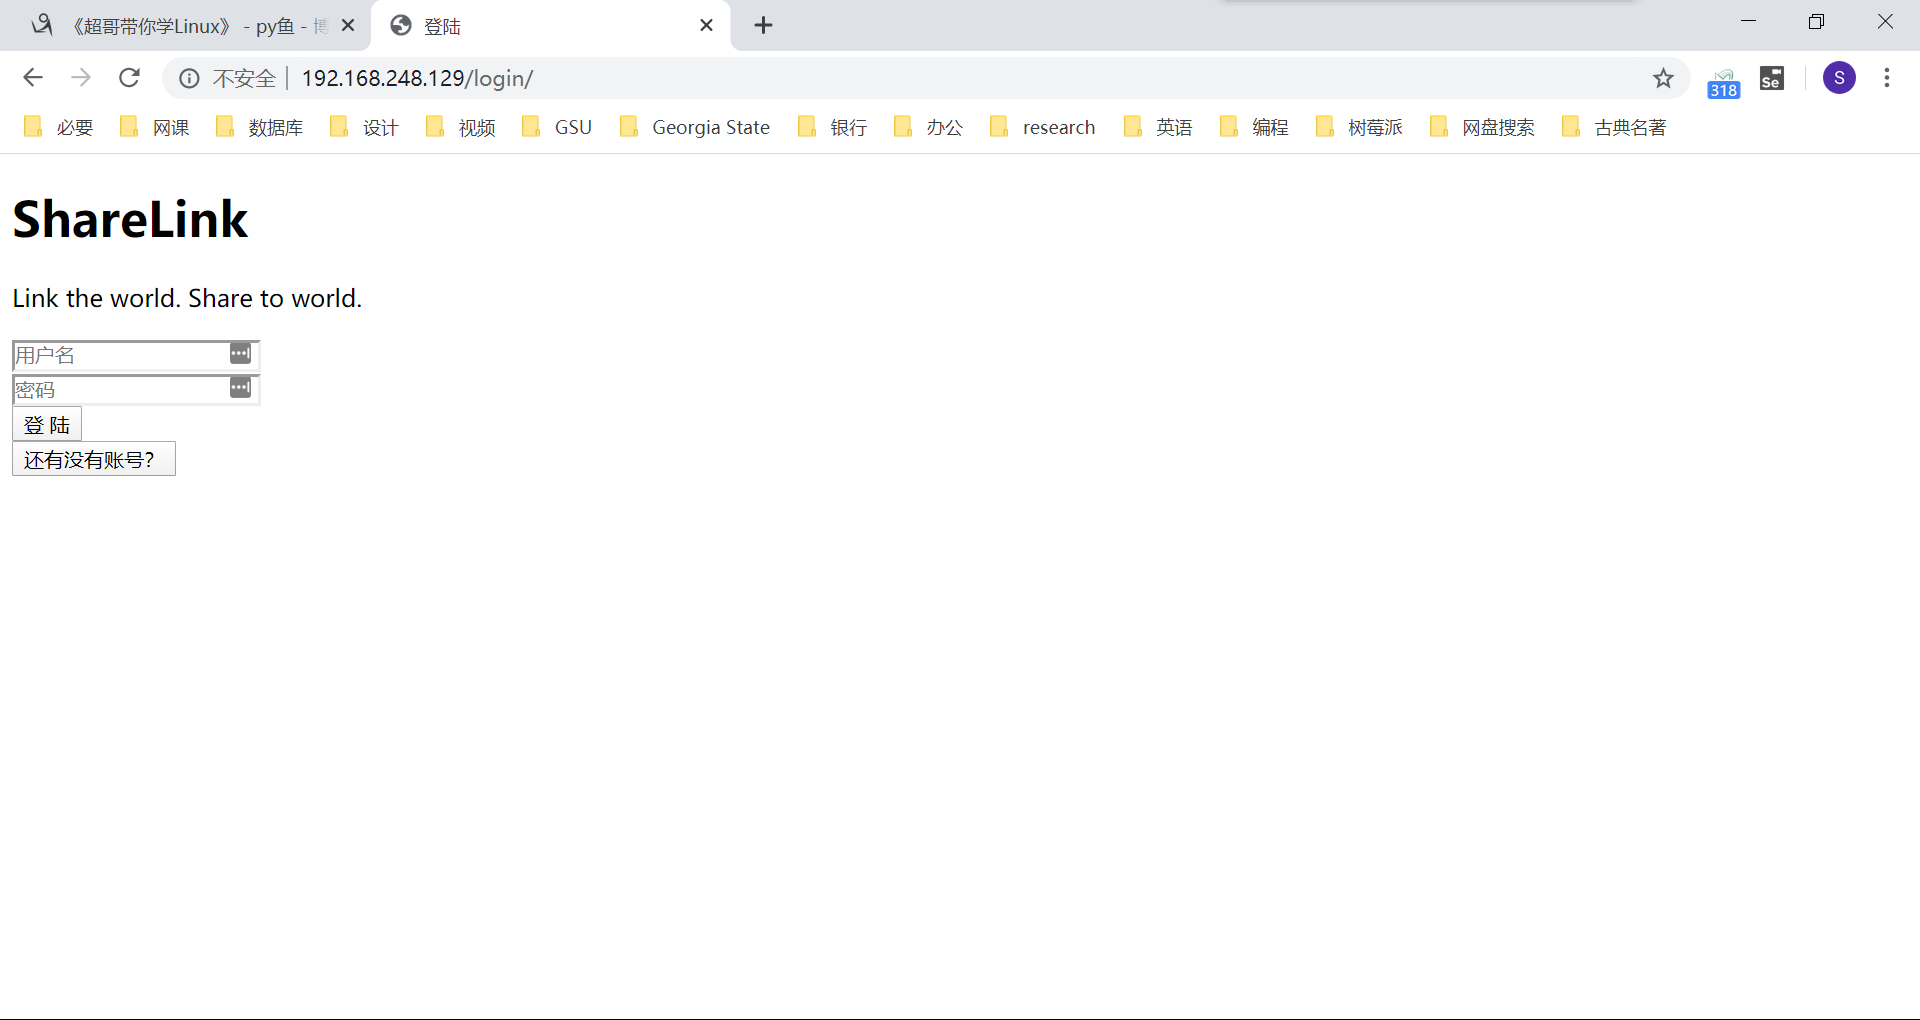Click the 登陆 login button
1920x1020 pixels.
pos(47,424)
